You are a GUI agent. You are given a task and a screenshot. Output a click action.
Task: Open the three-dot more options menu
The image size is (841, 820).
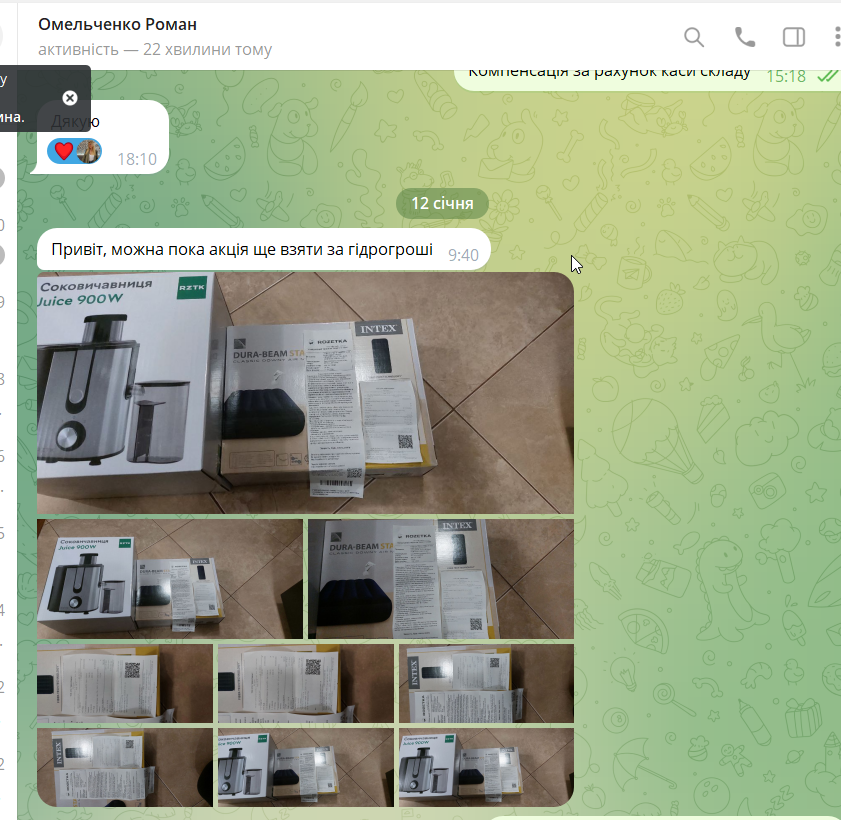[x=837, y=38]
